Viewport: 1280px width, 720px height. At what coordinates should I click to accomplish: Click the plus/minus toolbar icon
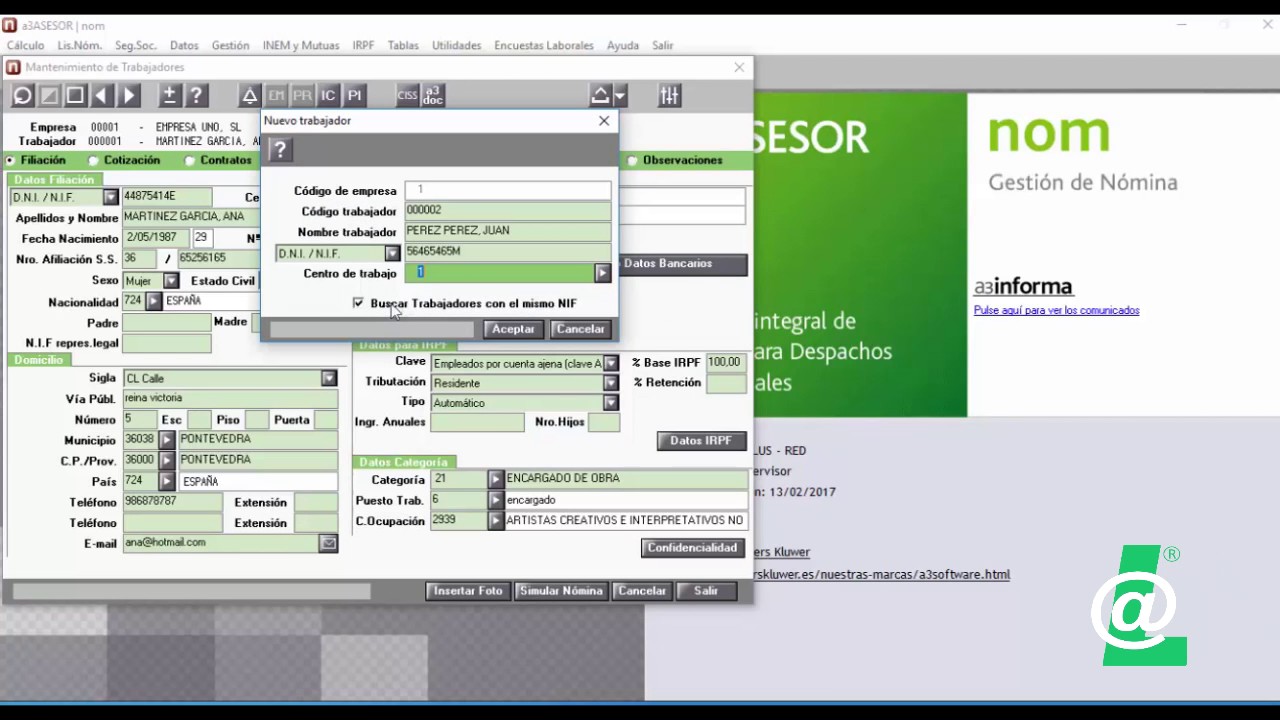click(x=170, y=96)
